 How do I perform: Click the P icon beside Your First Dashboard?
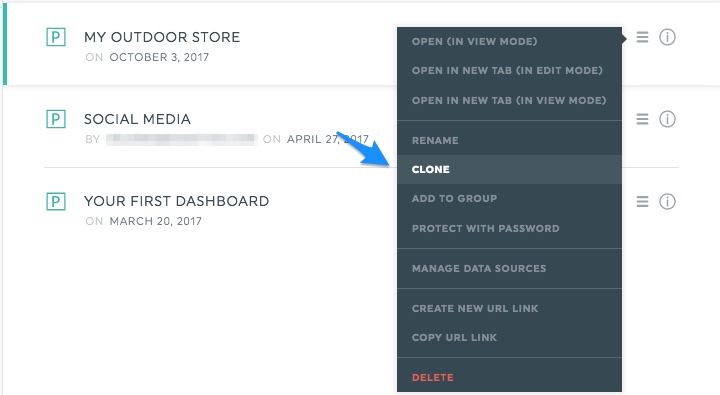click(56, 202)
